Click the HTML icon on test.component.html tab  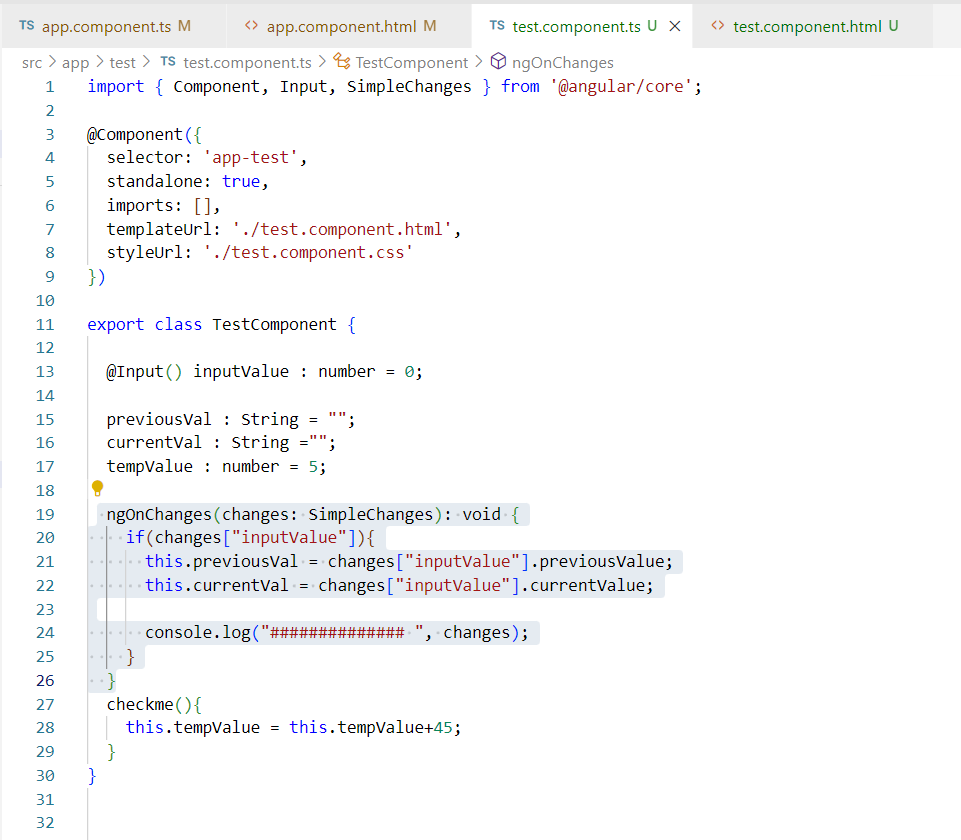click(717, 26)
